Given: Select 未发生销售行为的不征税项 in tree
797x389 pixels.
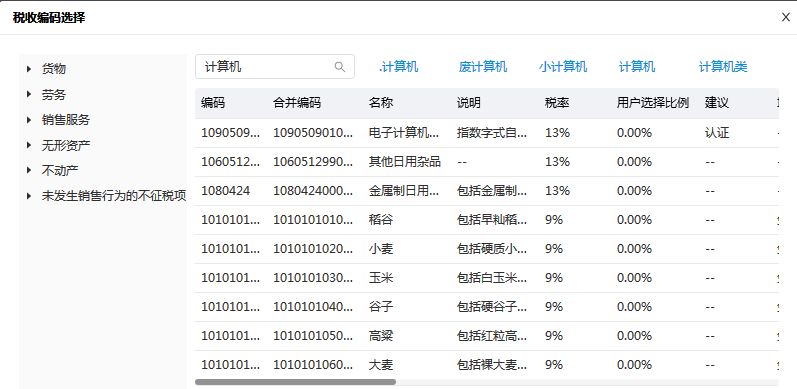Looking at the screenshot, I should coord(114,196).
